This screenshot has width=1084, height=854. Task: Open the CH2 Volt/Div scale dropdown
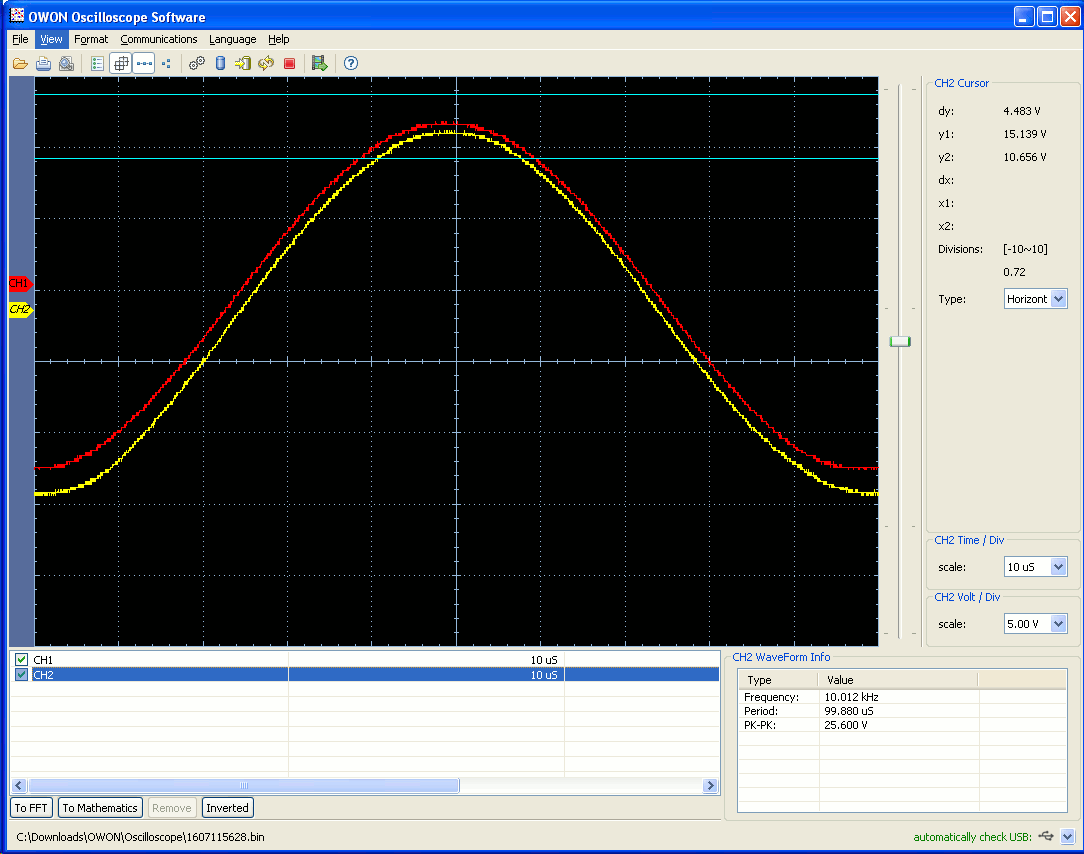coord(1058,624)
